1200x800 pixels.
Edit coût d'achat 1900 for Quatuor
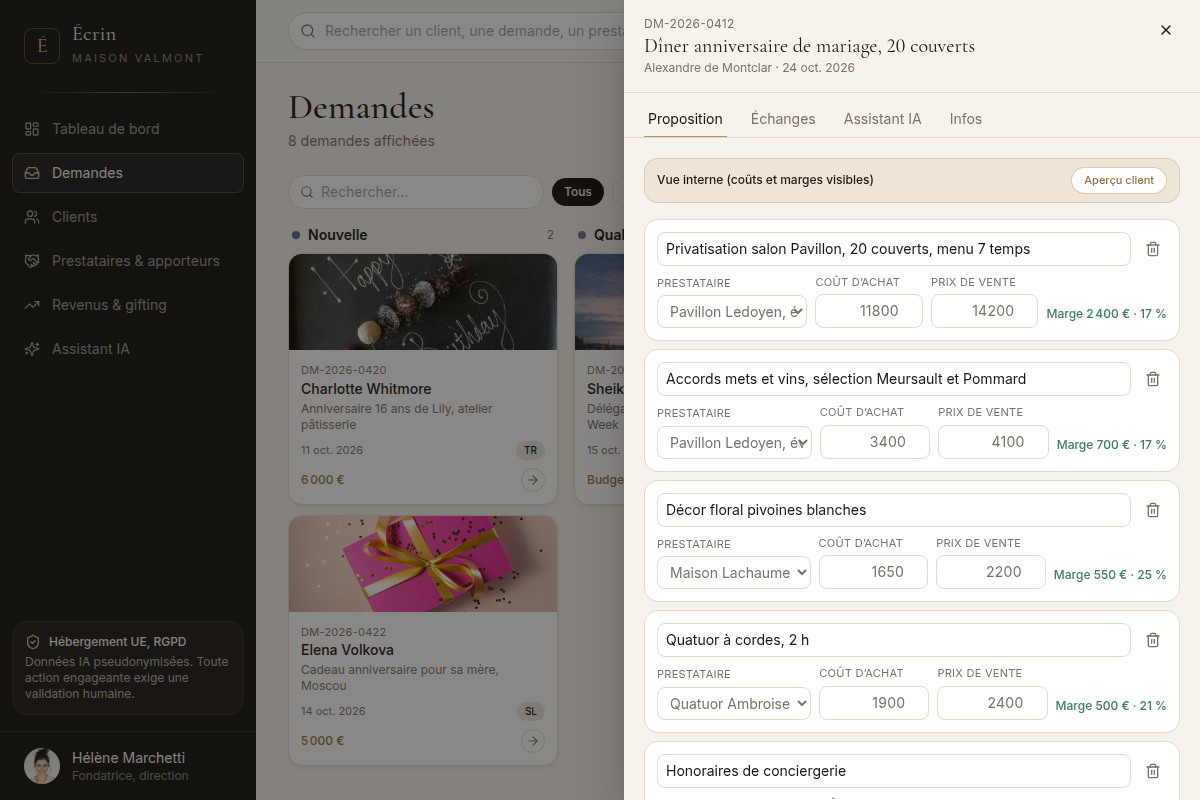click(874, 703)
